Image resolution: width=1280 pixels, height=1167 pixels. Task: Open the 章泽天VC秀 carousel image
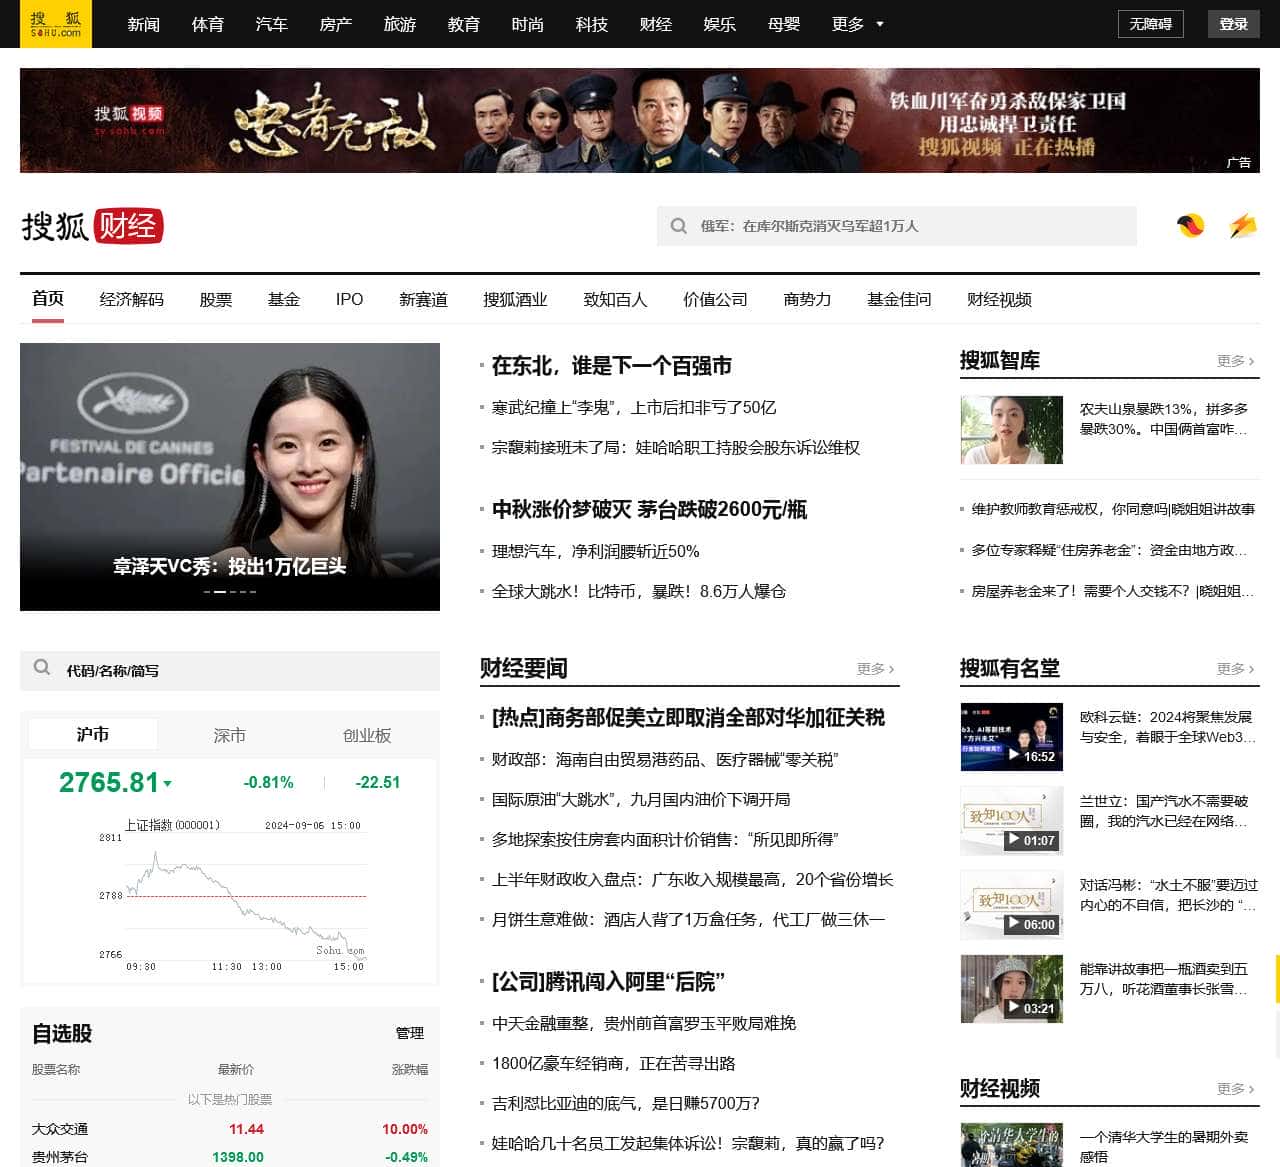[230, 477]
